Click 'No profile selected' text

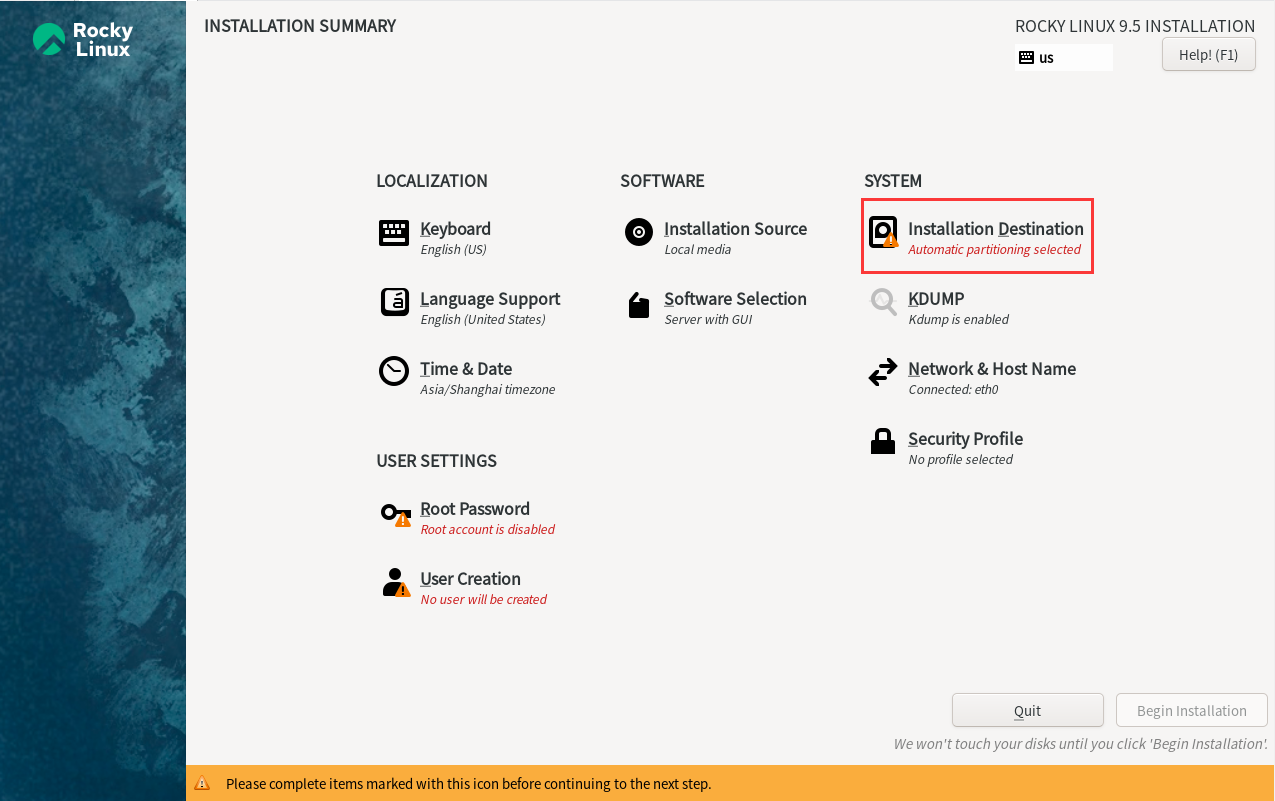960,460
